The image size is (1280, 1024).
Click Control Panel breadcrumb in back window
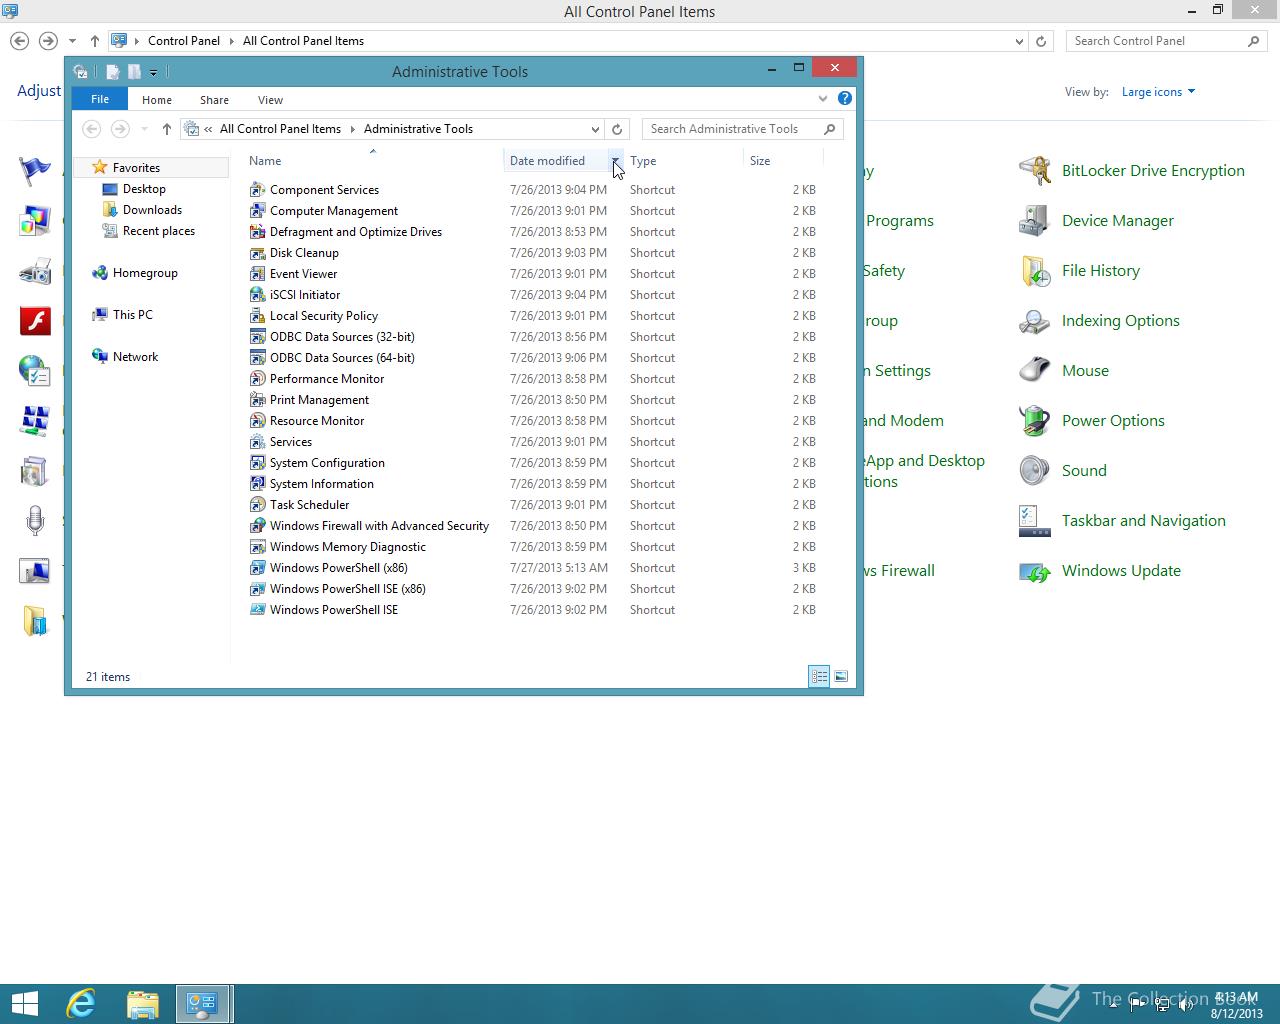click(184, 41)
